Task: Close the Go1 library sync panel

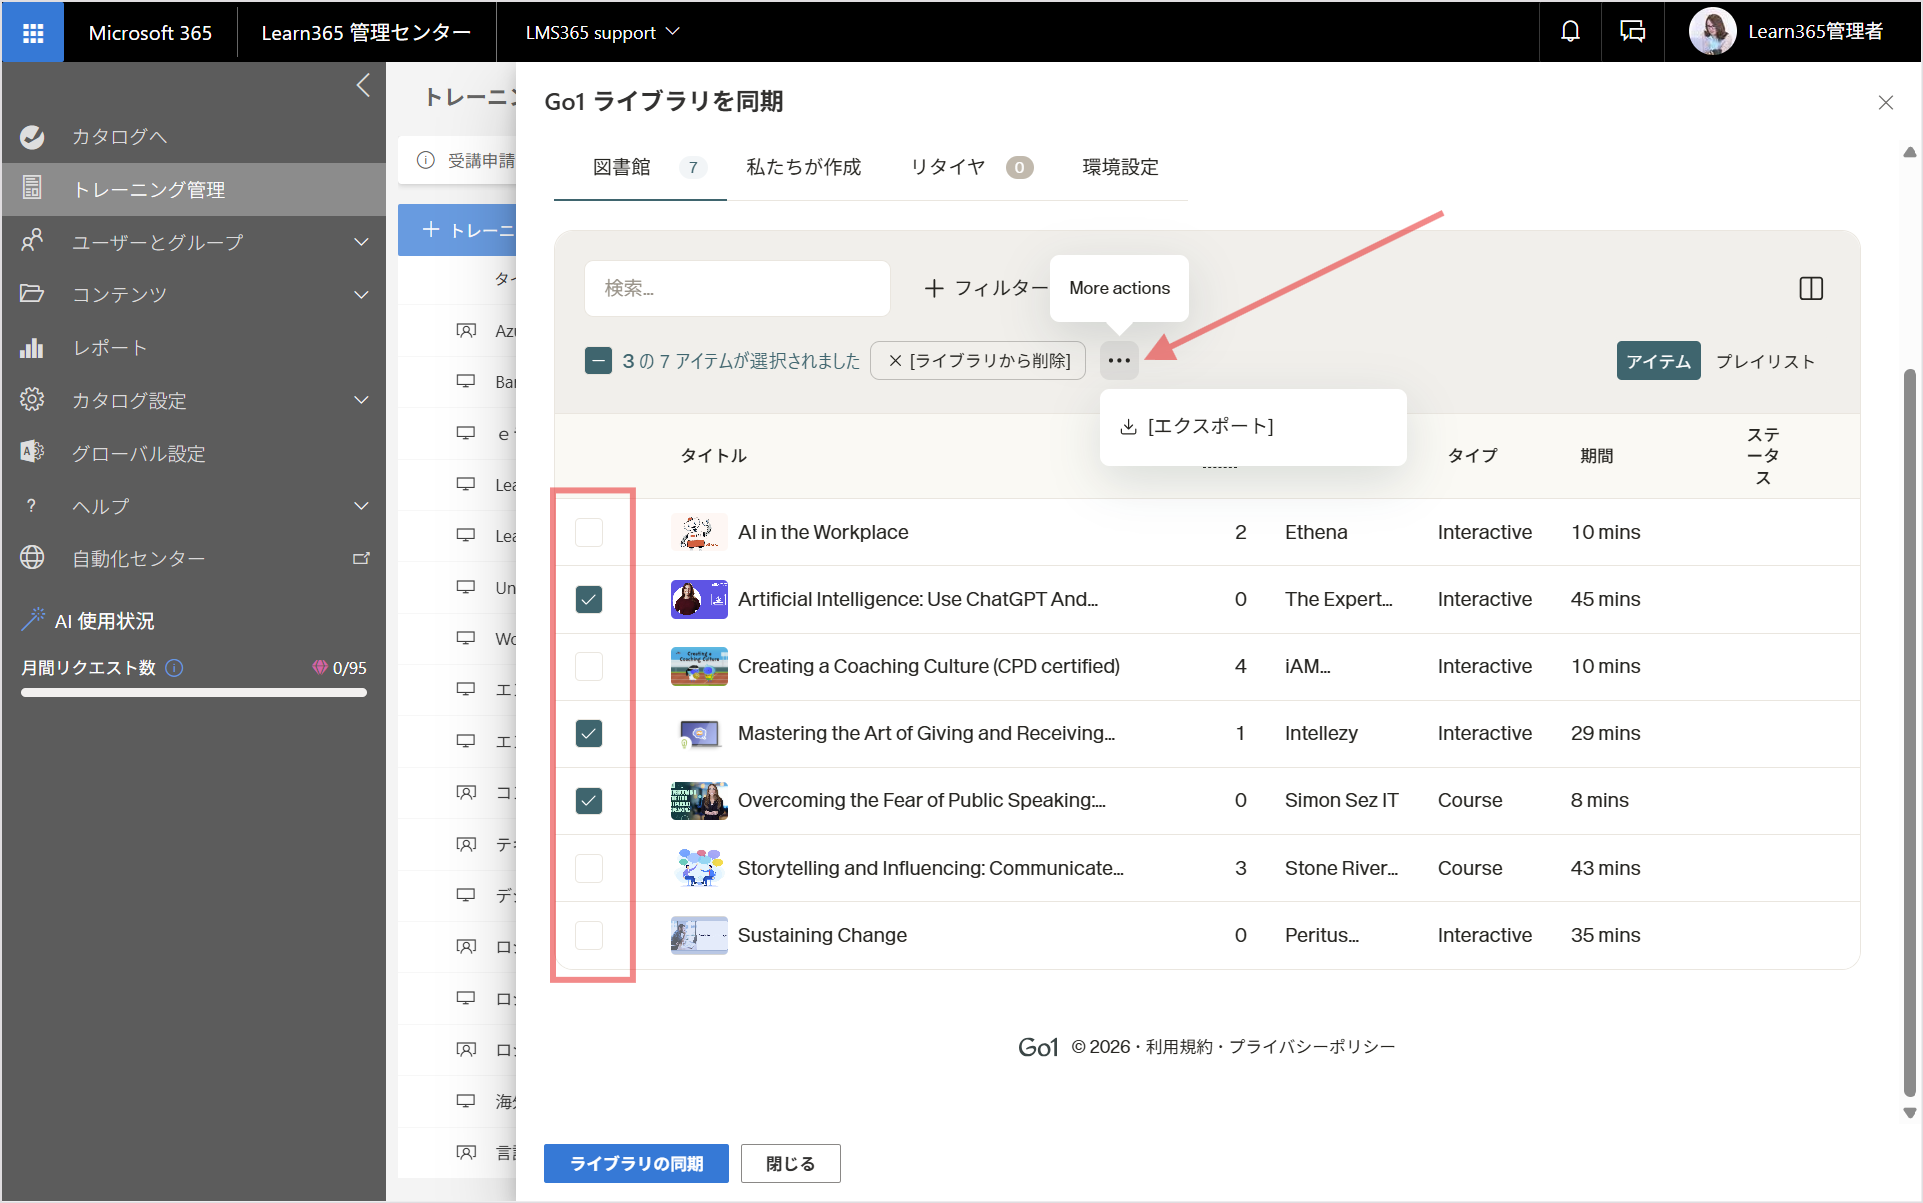Action: (x=1885, y=102)
